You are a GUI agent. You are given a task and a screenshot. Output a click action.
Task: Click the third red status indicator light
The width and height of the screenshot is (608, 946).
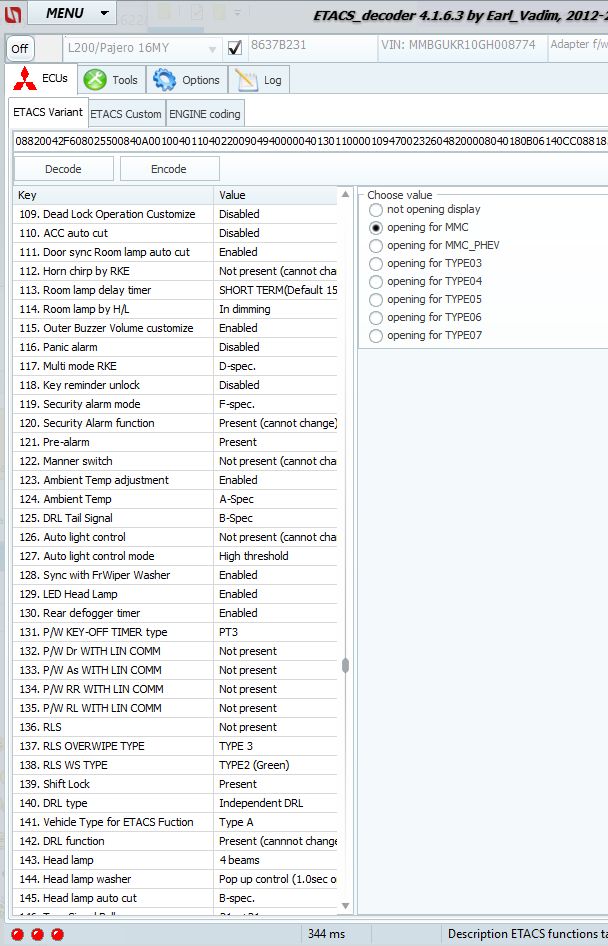(x=56, y=934)
